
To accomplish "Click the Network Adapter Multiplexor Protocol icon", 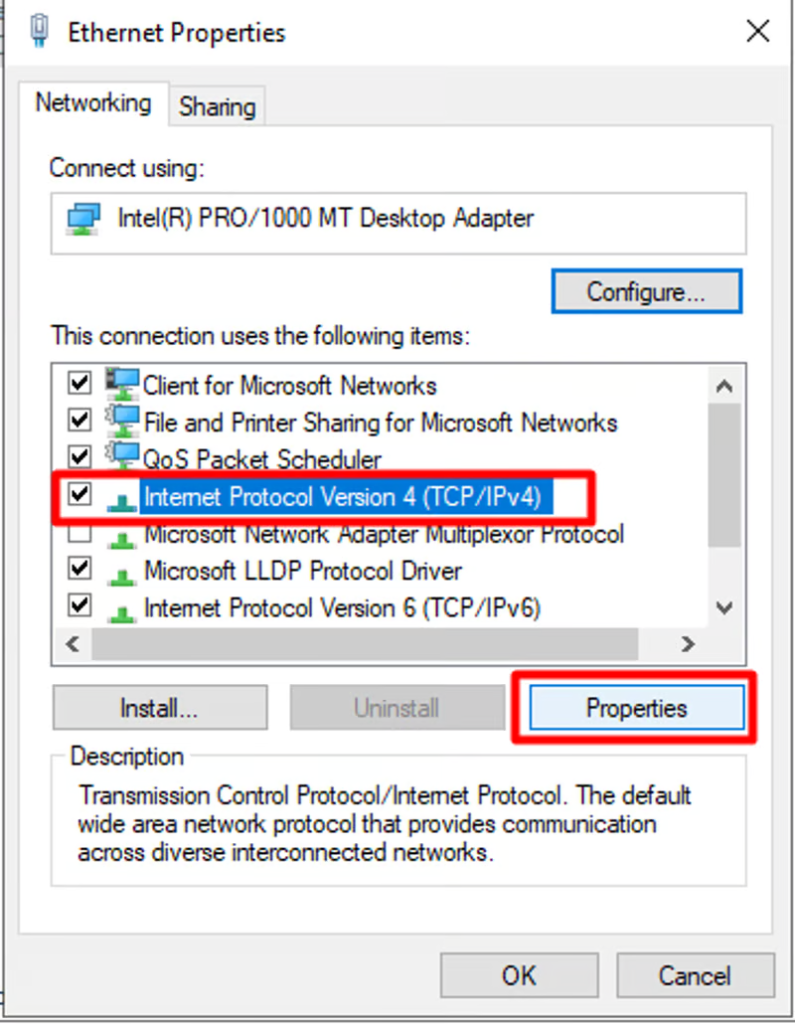I will click(x=122, y=538).
